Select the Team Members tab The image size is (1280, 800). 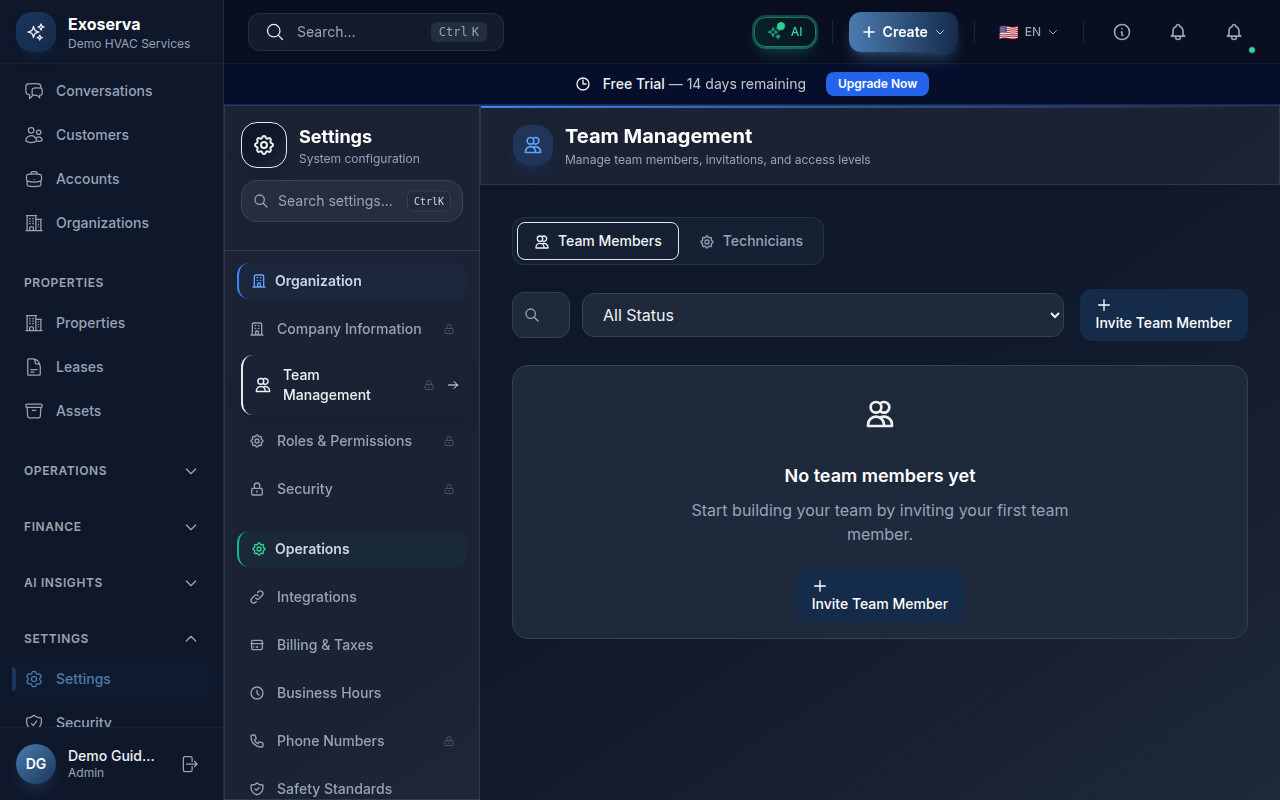[598, 241]
